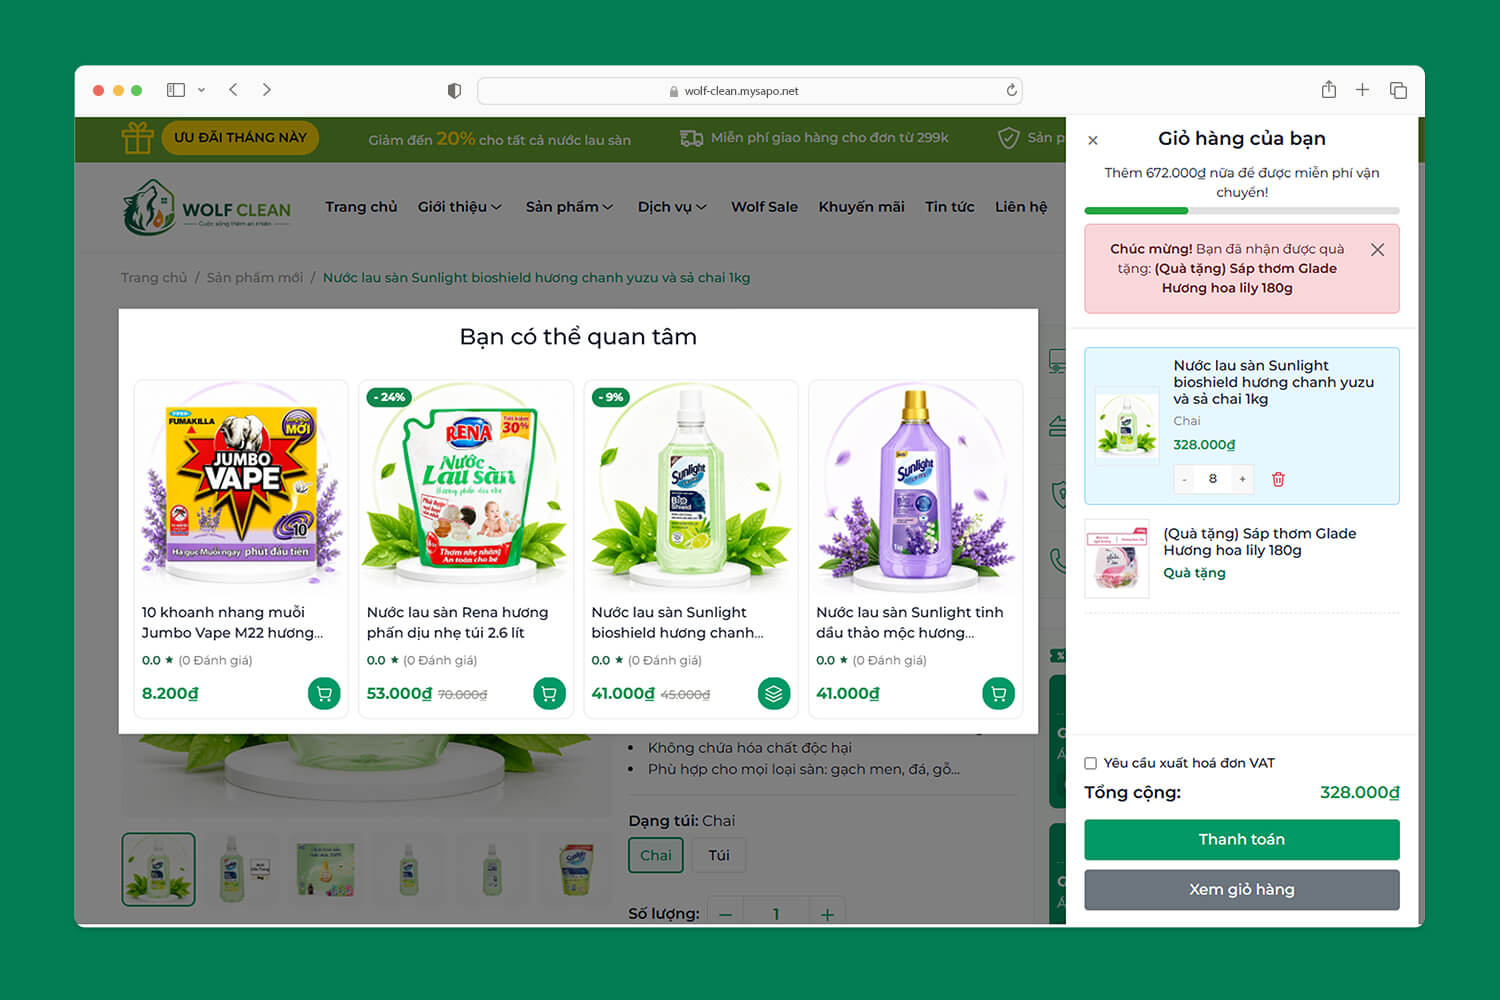Image resolution: width=1500 pixels, height=1000 pixels.
Task: Tick the VAT invoice request checkbox
Action: 1091,763
